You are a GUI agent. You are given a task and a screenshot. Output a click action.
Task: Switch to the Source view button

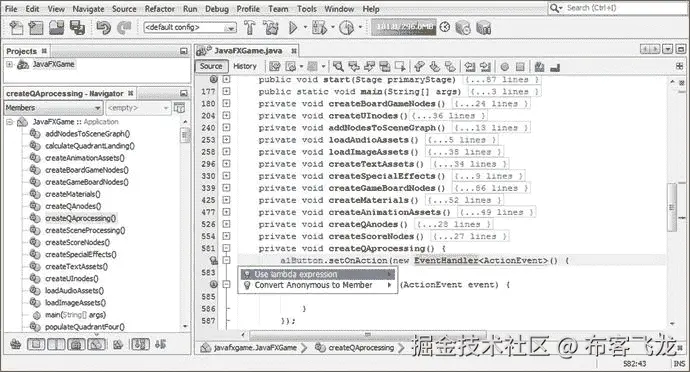coord(211,66)
